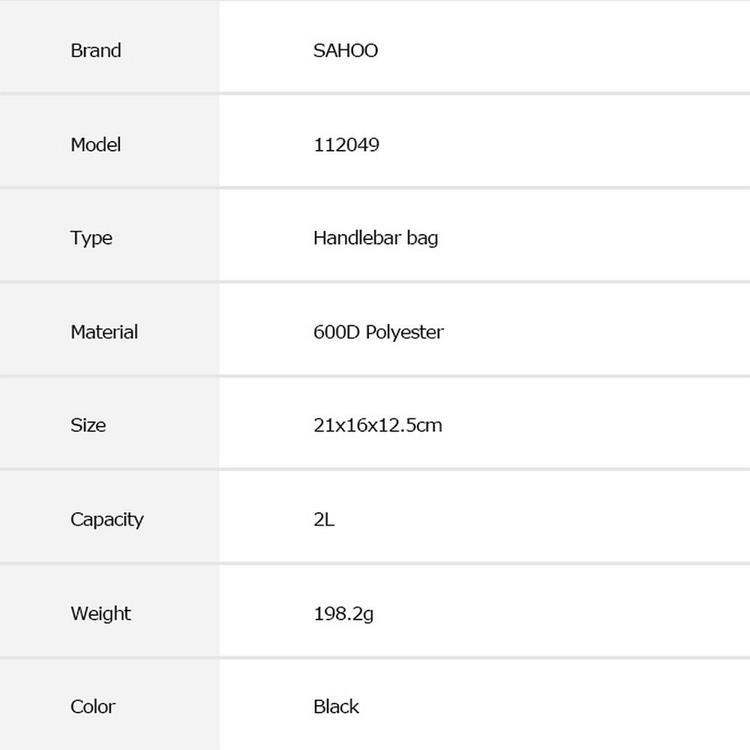Select the 198.2g weight value
This screenshot has height=750, width=750.
tap(343, 614)
